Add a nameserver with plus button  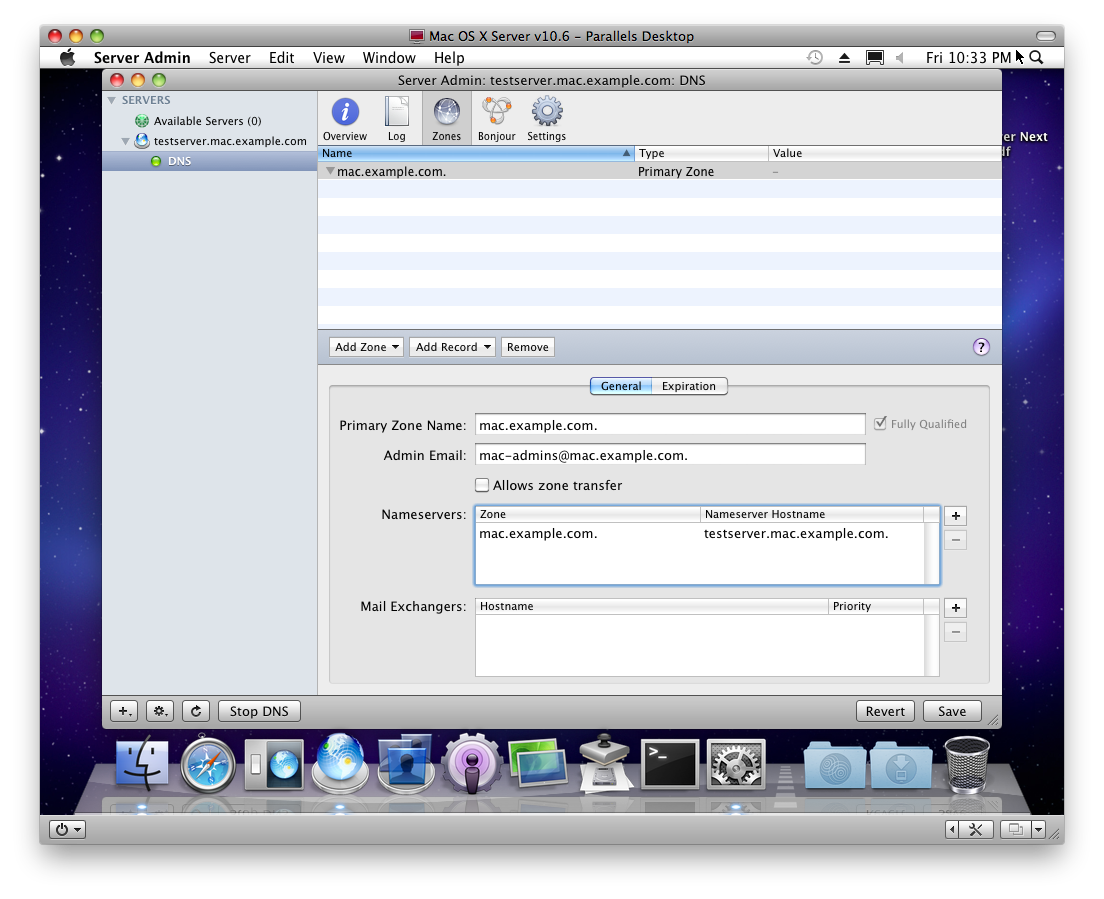click(x=955, y=516)
